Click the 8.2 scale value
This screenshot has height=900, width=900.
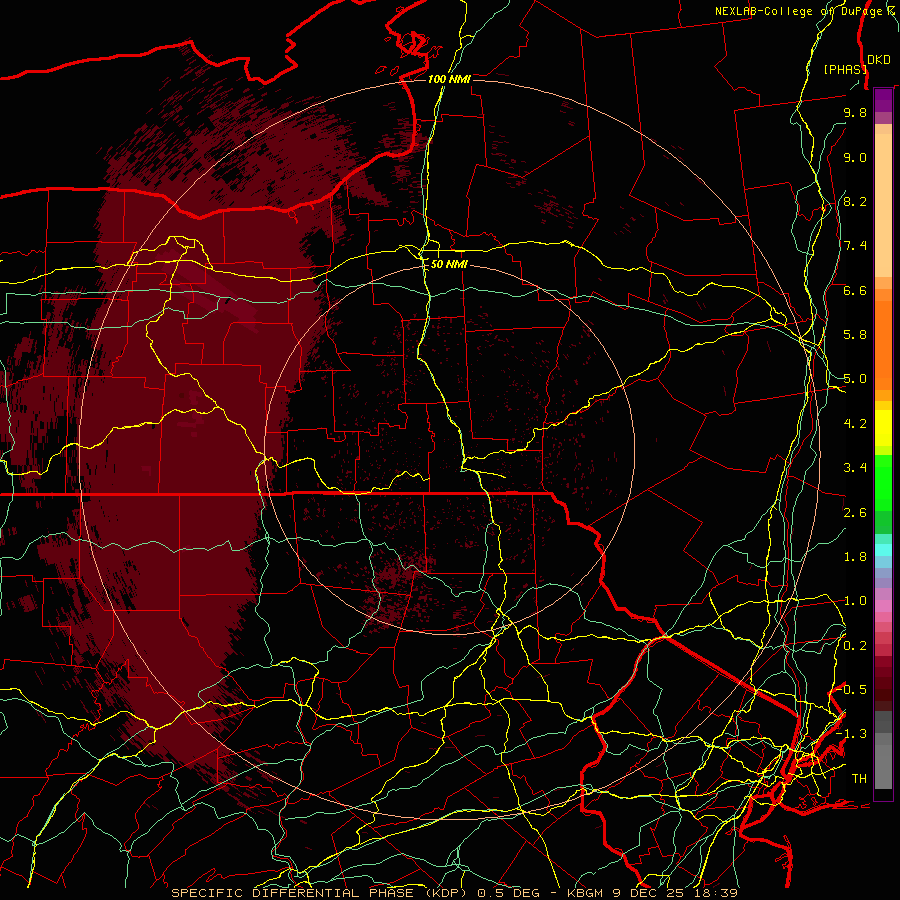click(x=855, y=201)
